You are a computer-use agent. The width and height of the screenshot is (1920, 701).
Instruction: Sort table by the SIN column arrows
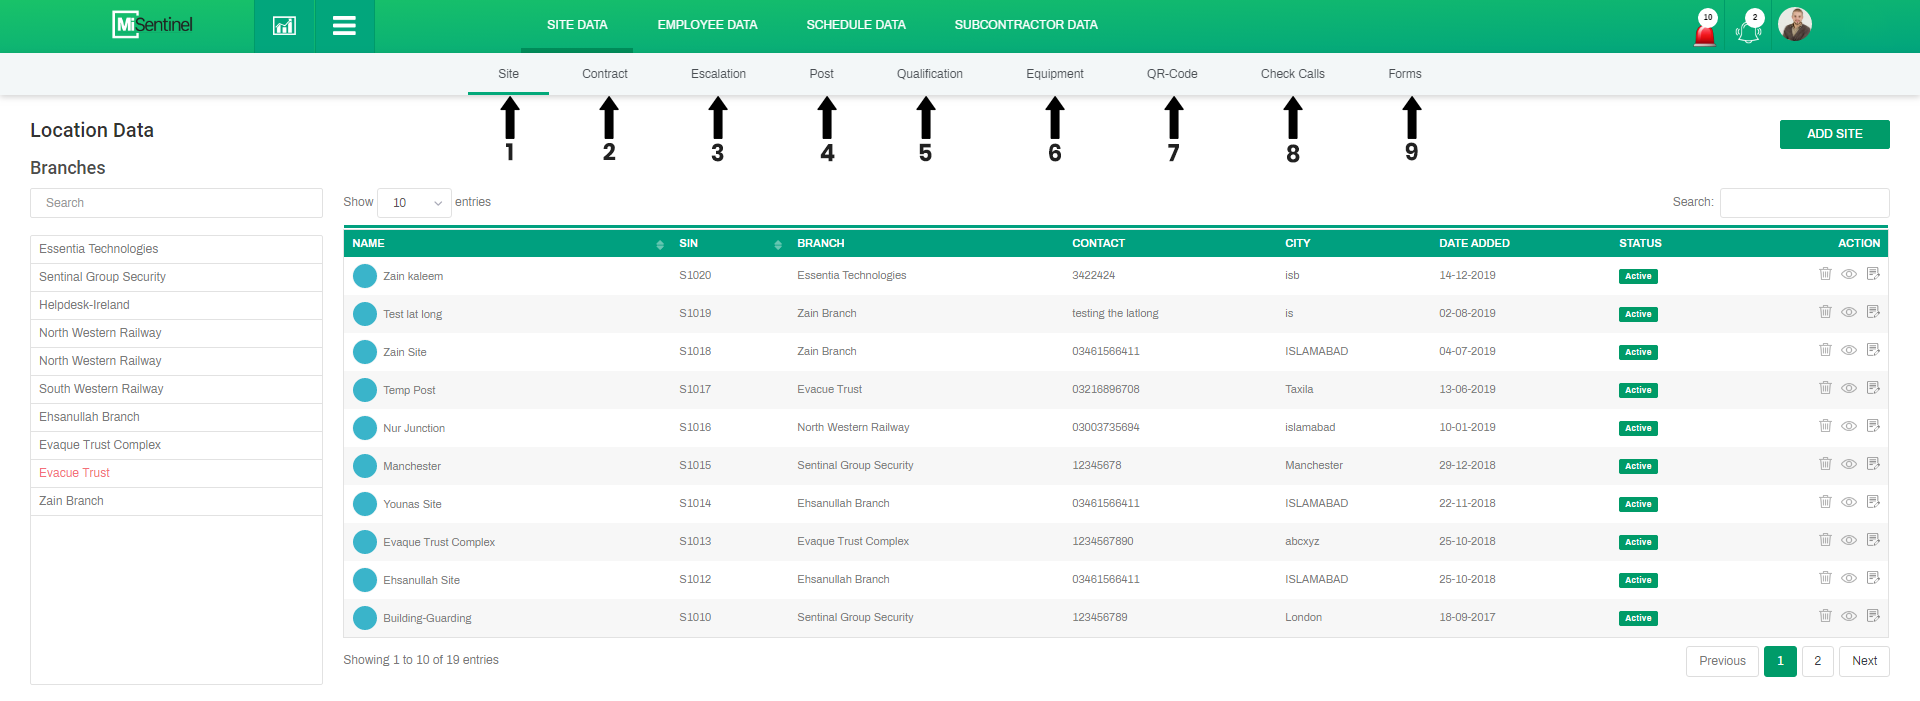point(778,244)
